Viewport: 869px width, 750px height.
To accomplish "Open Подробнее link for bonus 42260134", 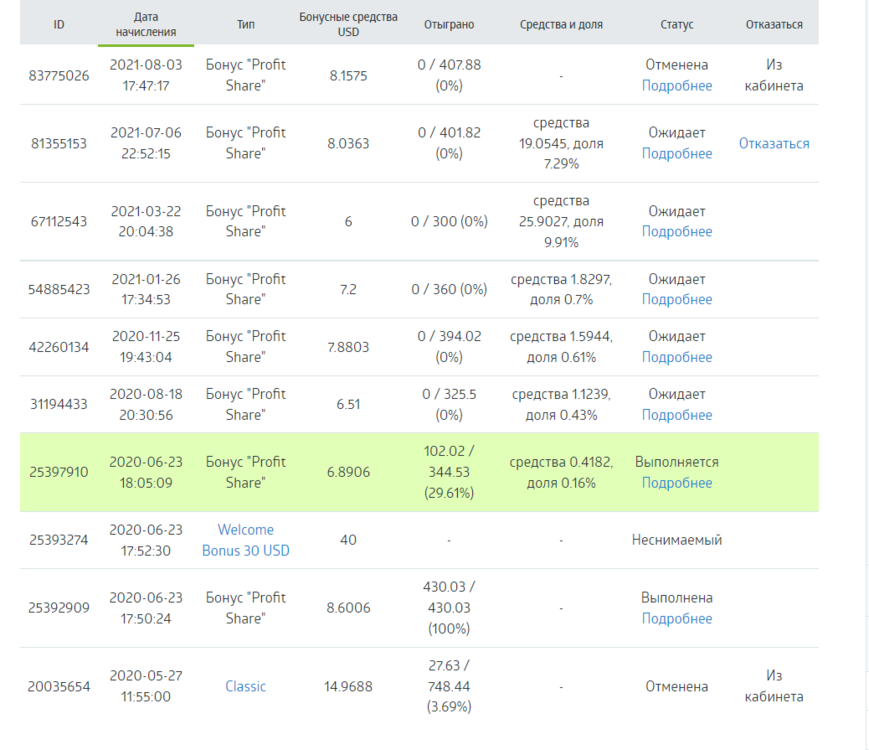I will (x=677, y=357).
